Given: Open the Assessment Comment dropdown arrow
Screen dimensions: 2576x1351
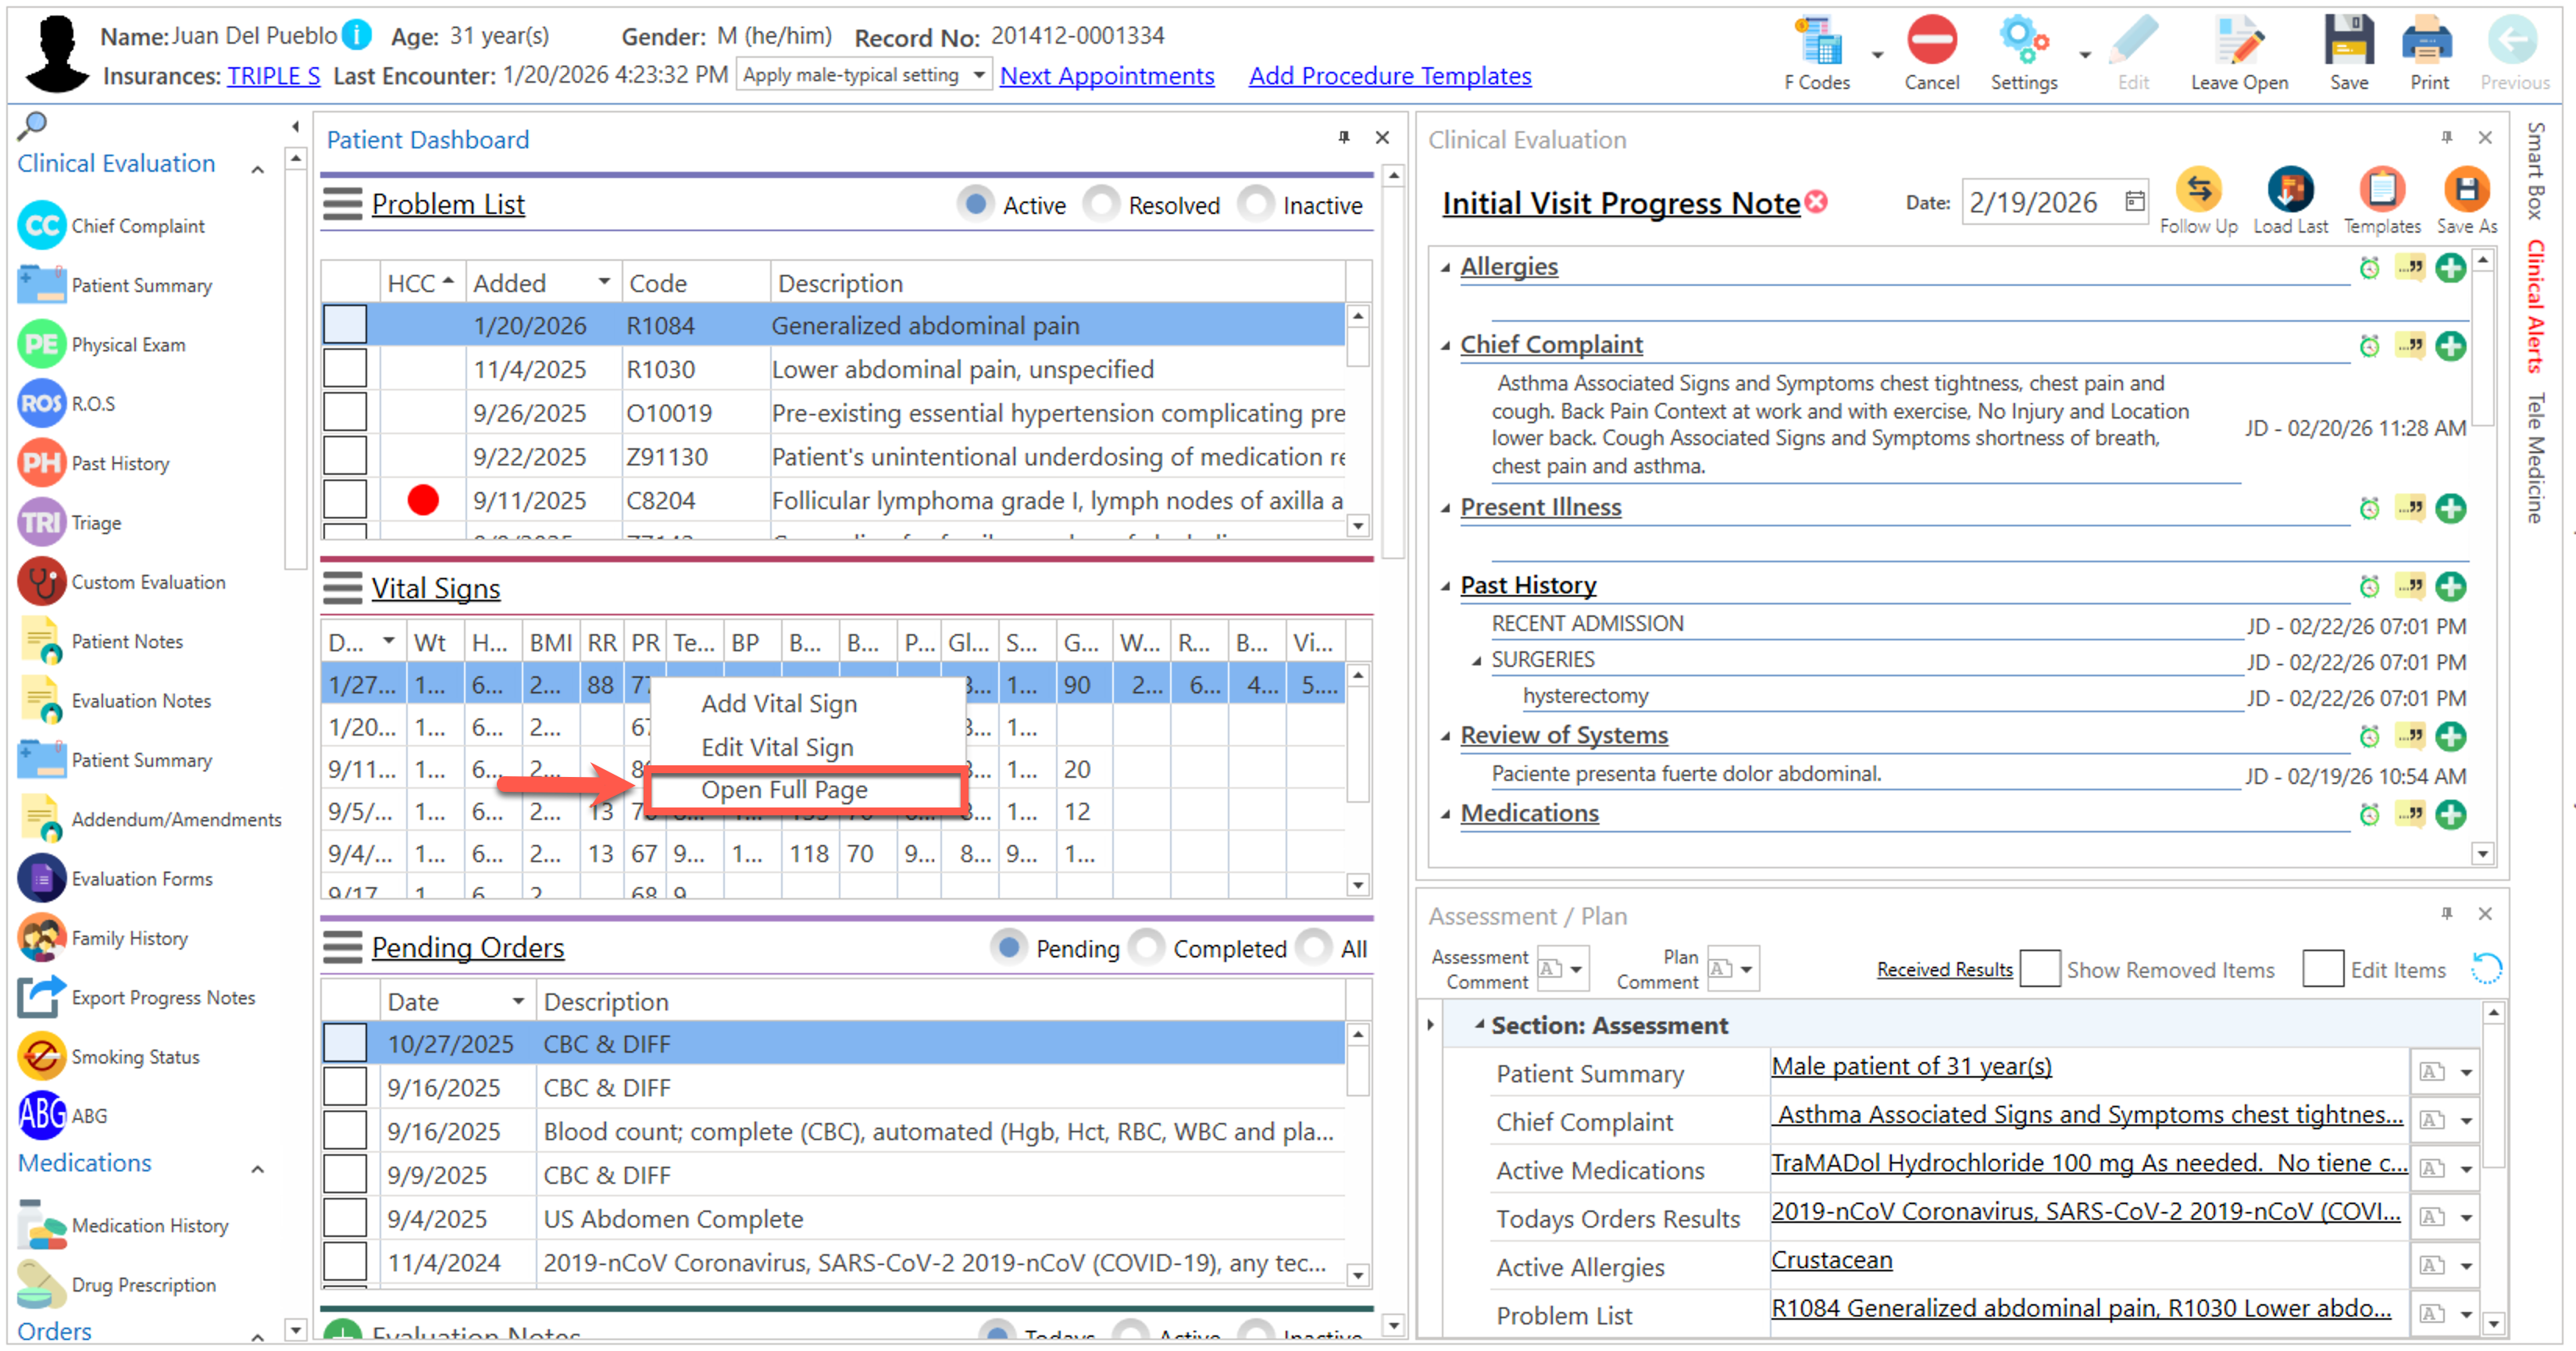Looking at the screenshot, I should coord(1576,969).
